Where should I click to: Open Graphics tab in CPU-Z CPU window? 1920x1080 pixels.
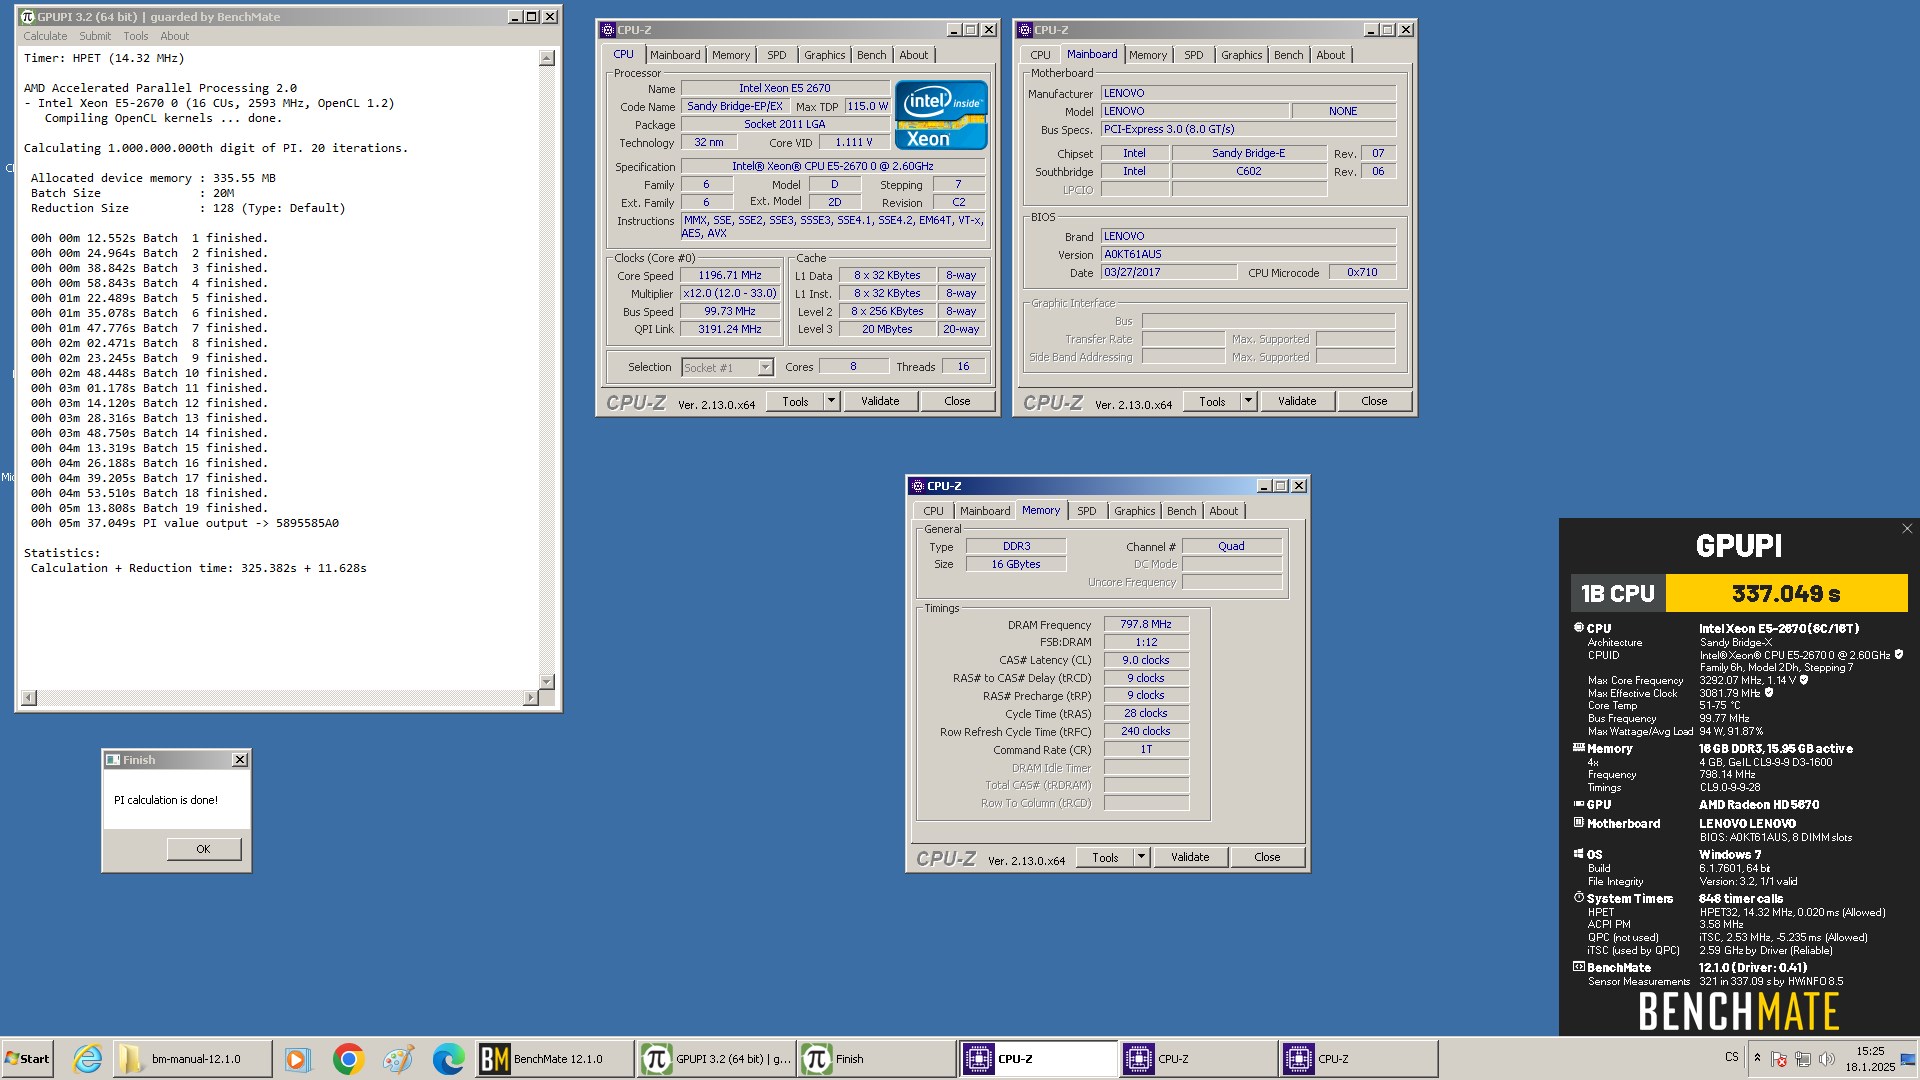point(825,55)
